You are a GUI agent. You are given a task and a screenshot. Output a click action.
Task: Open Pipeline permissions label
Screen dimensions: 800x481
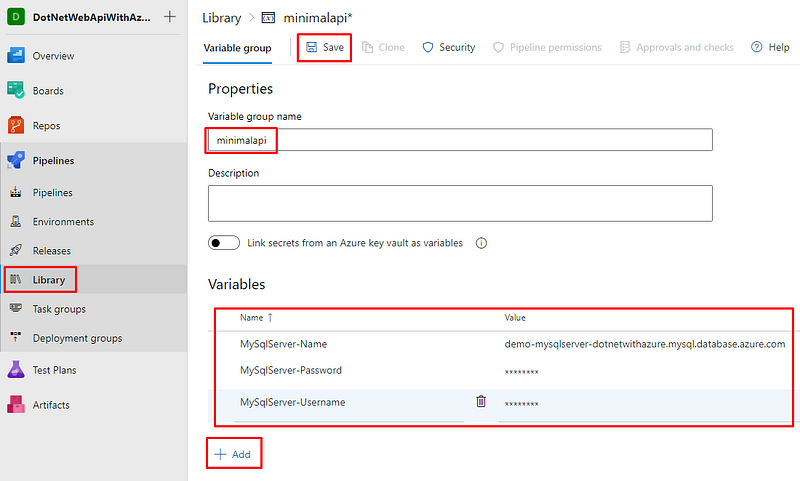[x=556, y=47]
